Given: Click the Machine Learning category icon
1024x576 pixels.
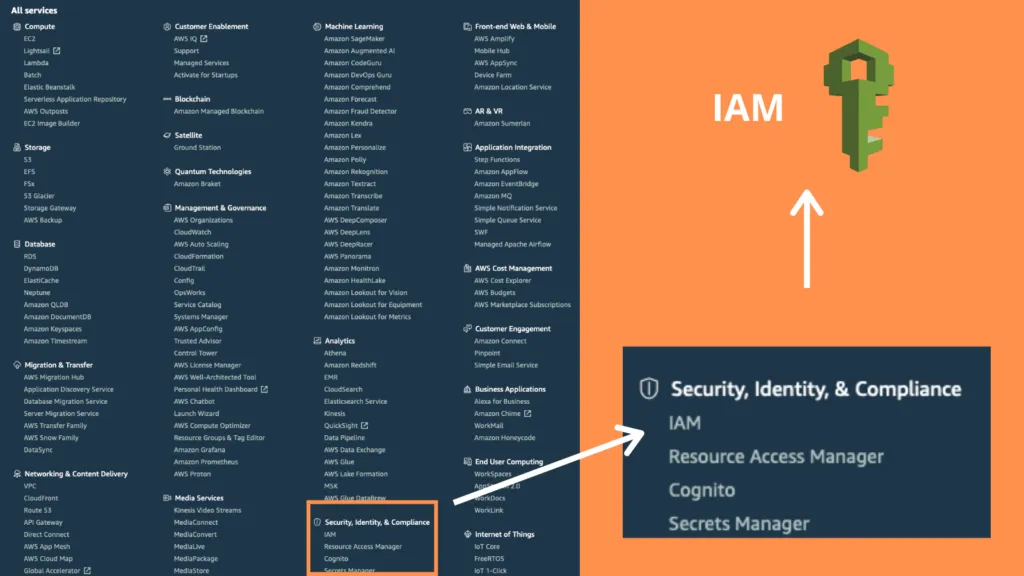Looking at the screenshot, I should 317,27.
